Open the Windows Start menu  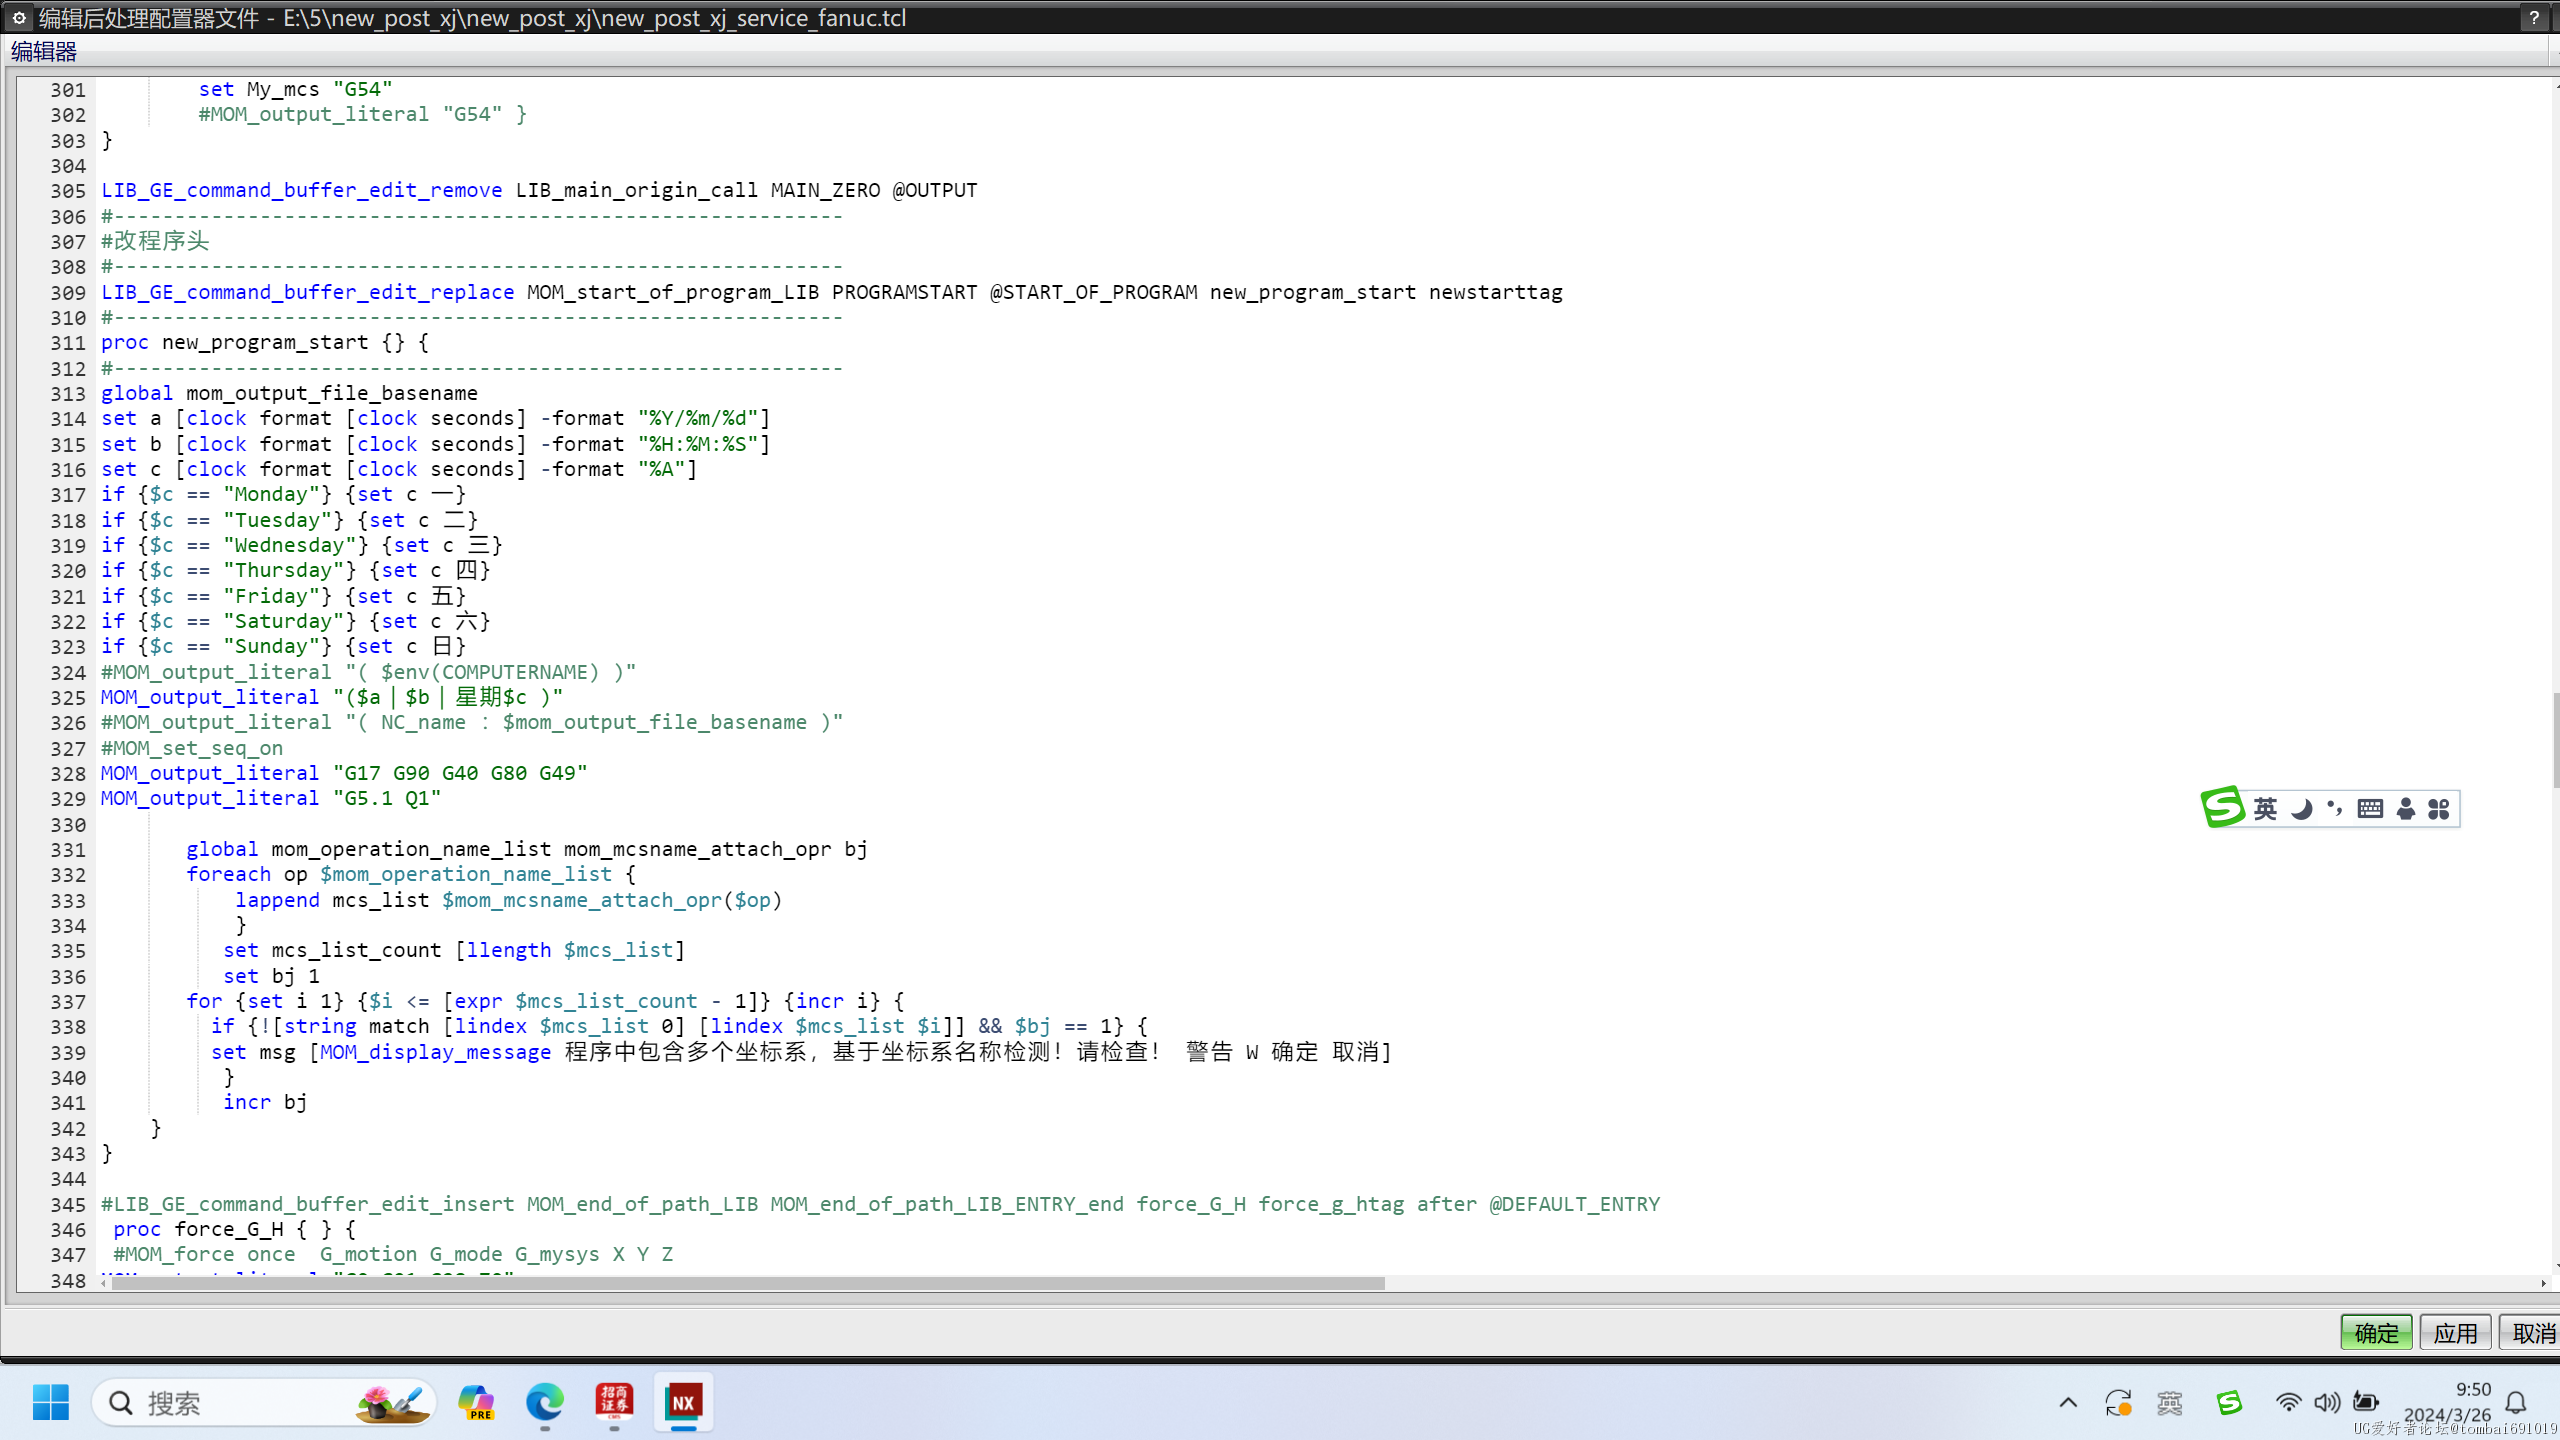point(51,1403)
